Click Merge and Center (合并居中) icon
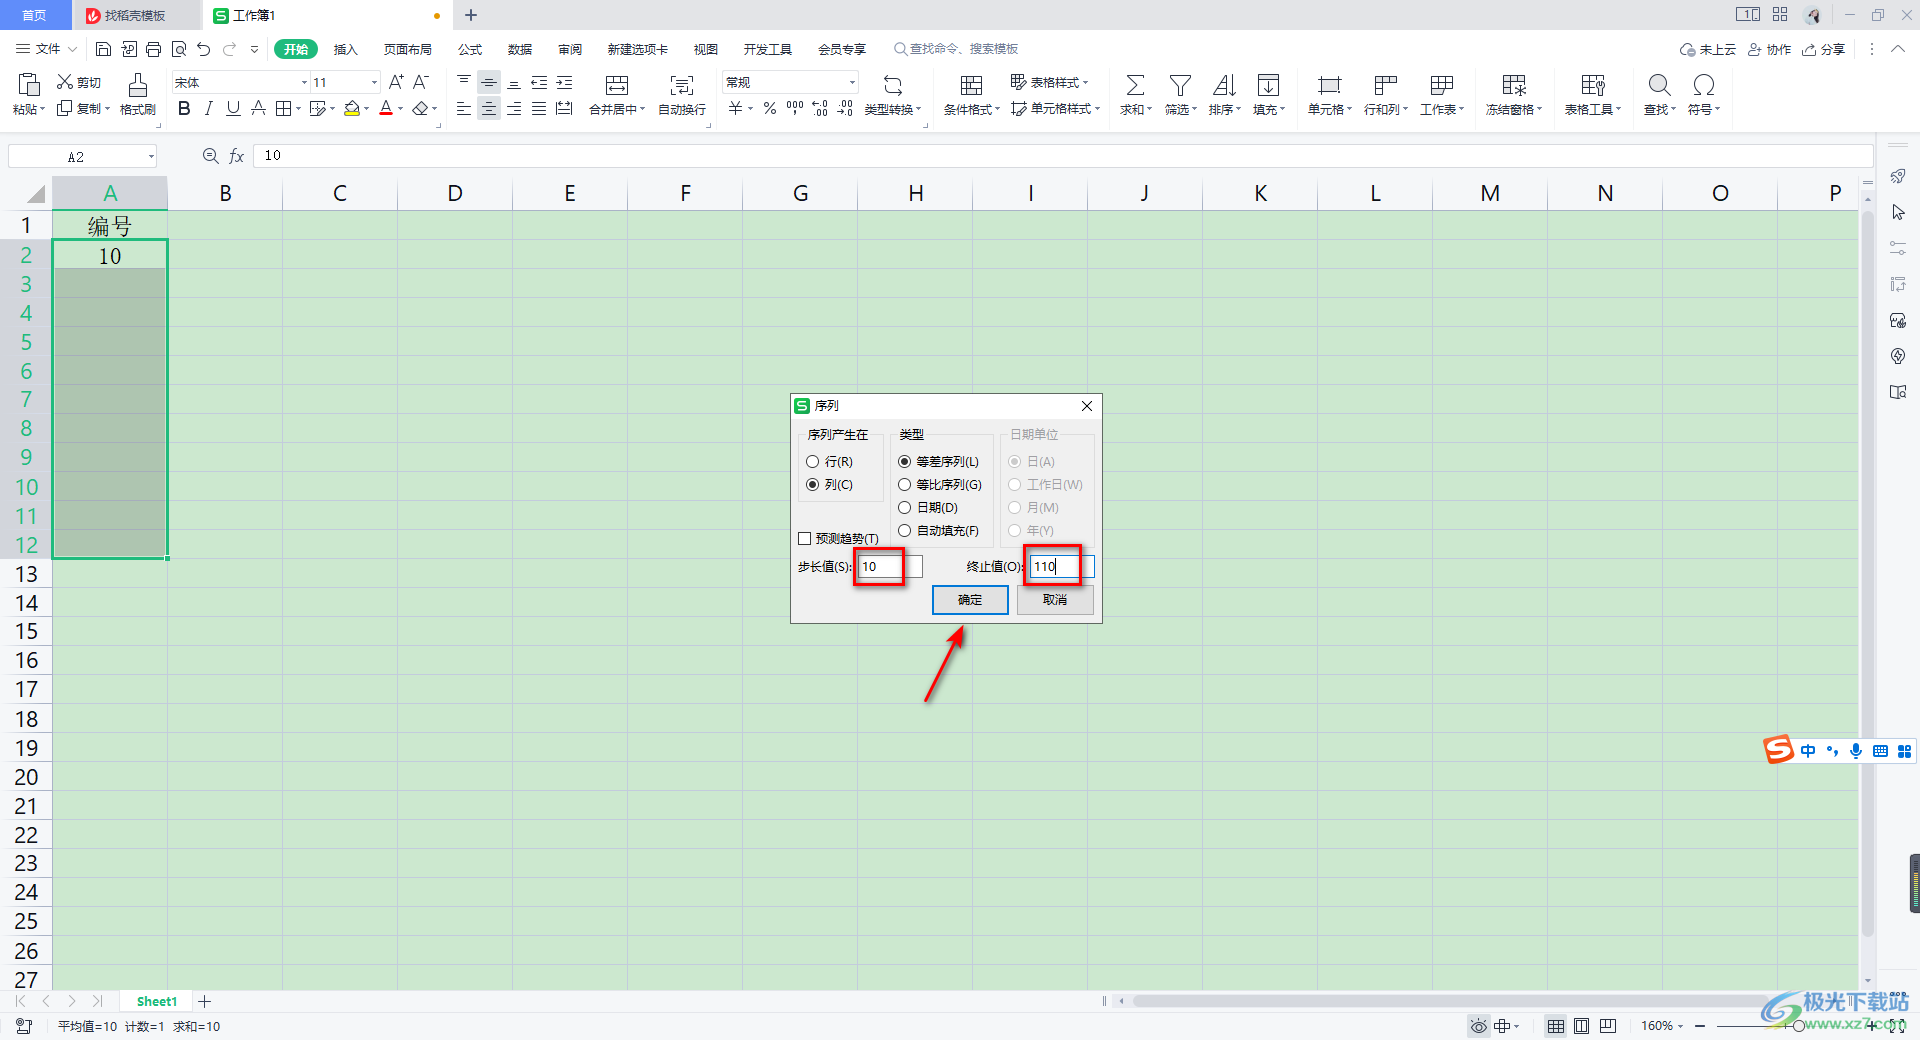Viewport: 1920px width, 1040px height. coord(617,85)
